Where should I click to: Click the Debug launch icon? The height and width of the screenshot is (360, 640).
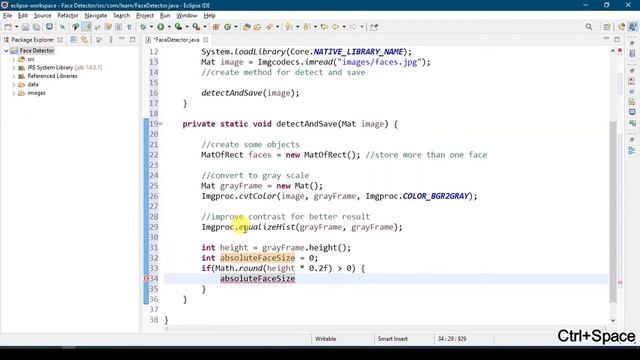pyautogui.click(x=143, y=27)
